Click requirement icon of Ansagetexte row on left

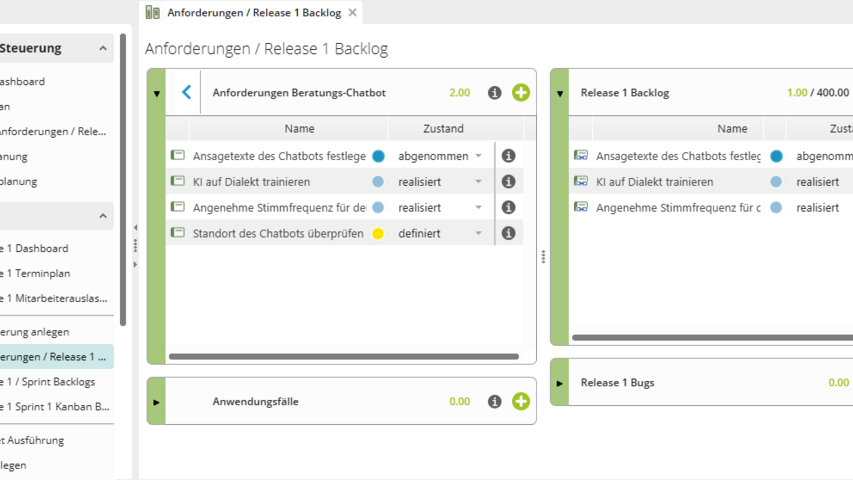click(x=178, y=155)
